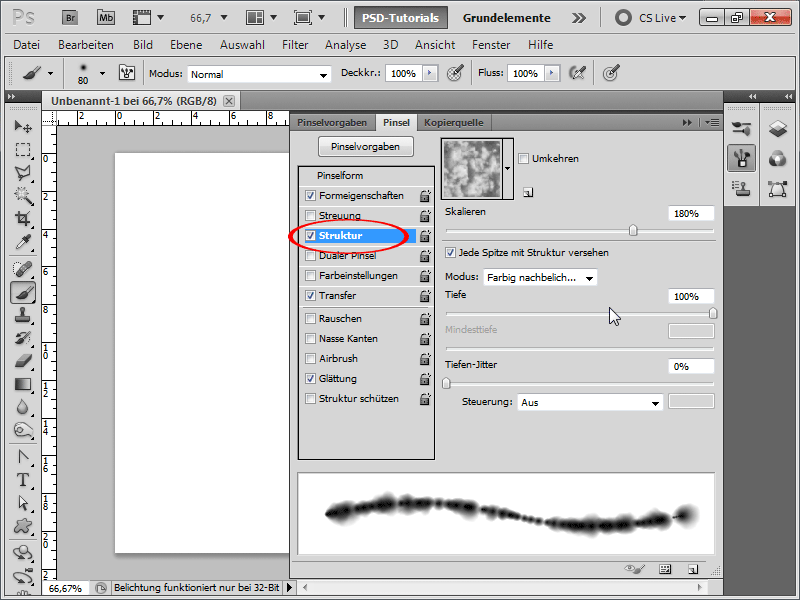
Task: Open the texture picker arrow
Action: pos(508,168)
